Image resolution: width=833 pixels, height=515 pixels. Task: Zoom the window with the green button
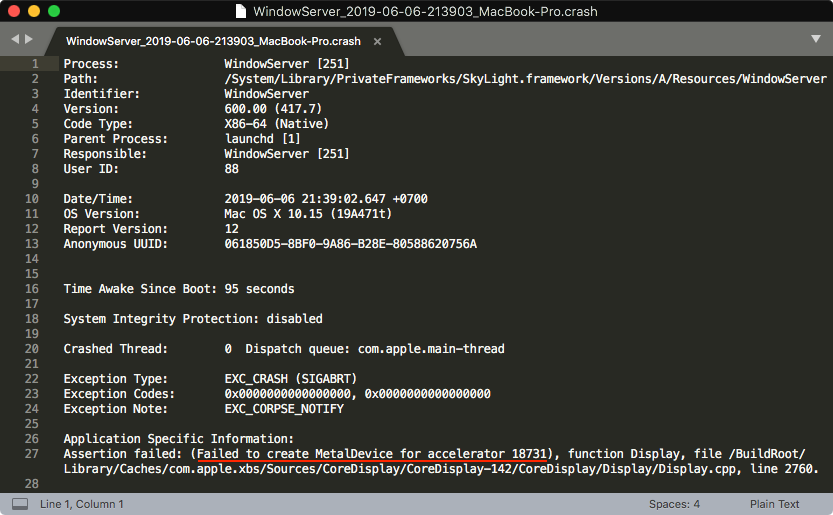tap(54, 11)
